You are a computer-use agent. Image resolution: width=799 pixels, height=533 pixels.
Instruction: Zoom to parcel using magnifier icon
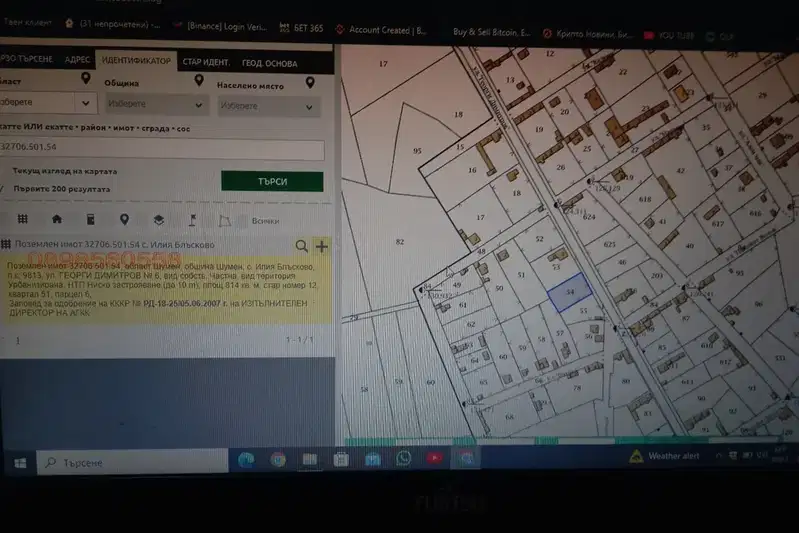pos(302,246)
